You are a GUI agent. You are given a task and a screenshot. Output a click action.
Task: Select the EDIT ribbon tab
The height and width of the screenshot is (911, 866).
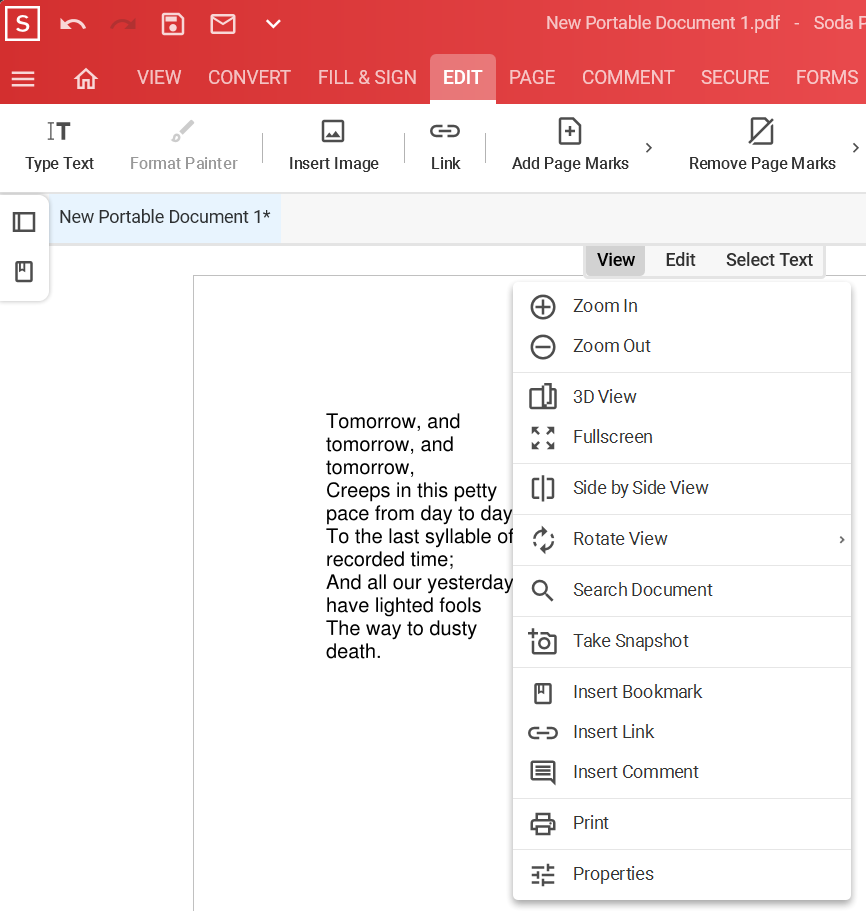[x=463, y=78]
